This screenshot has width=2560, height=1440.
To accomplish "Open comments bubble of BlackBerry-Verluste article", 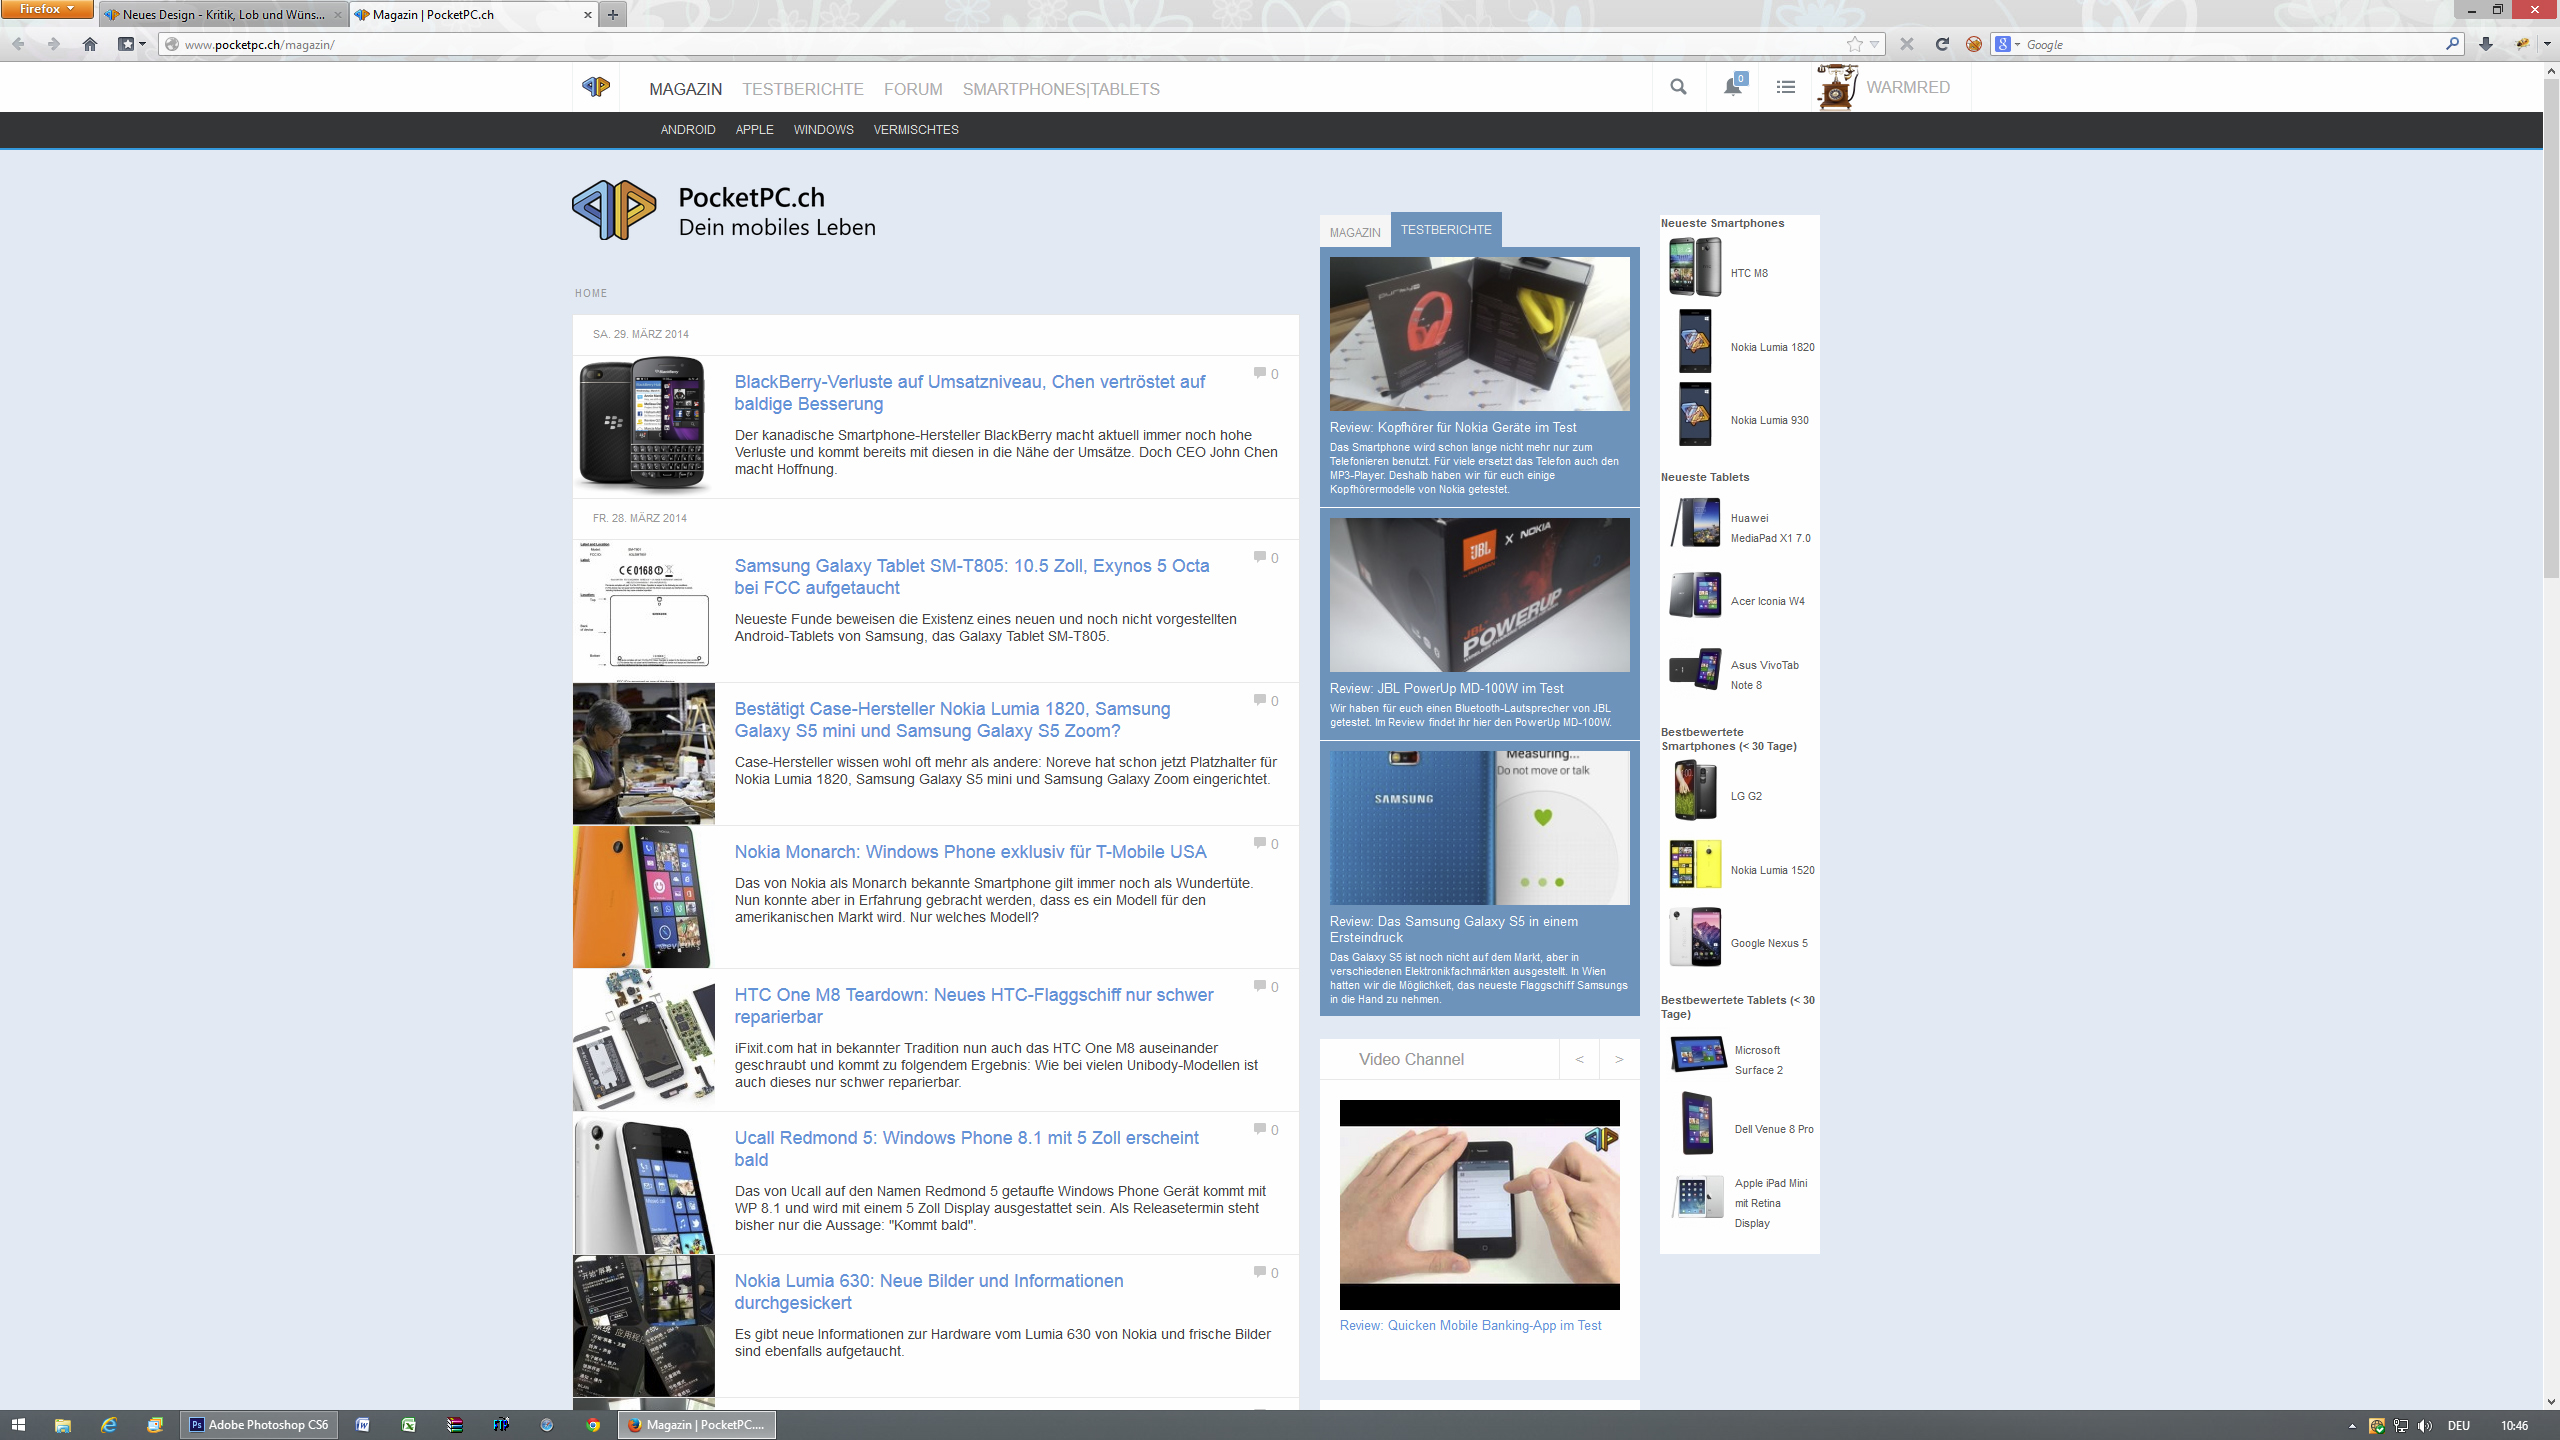I will (1260, 373).
